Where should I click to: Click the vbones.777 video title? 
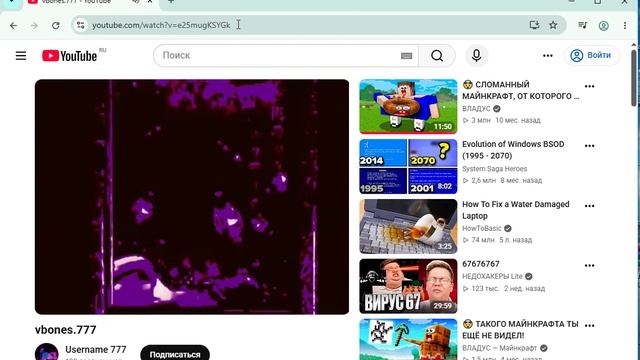tap(66, 330)
